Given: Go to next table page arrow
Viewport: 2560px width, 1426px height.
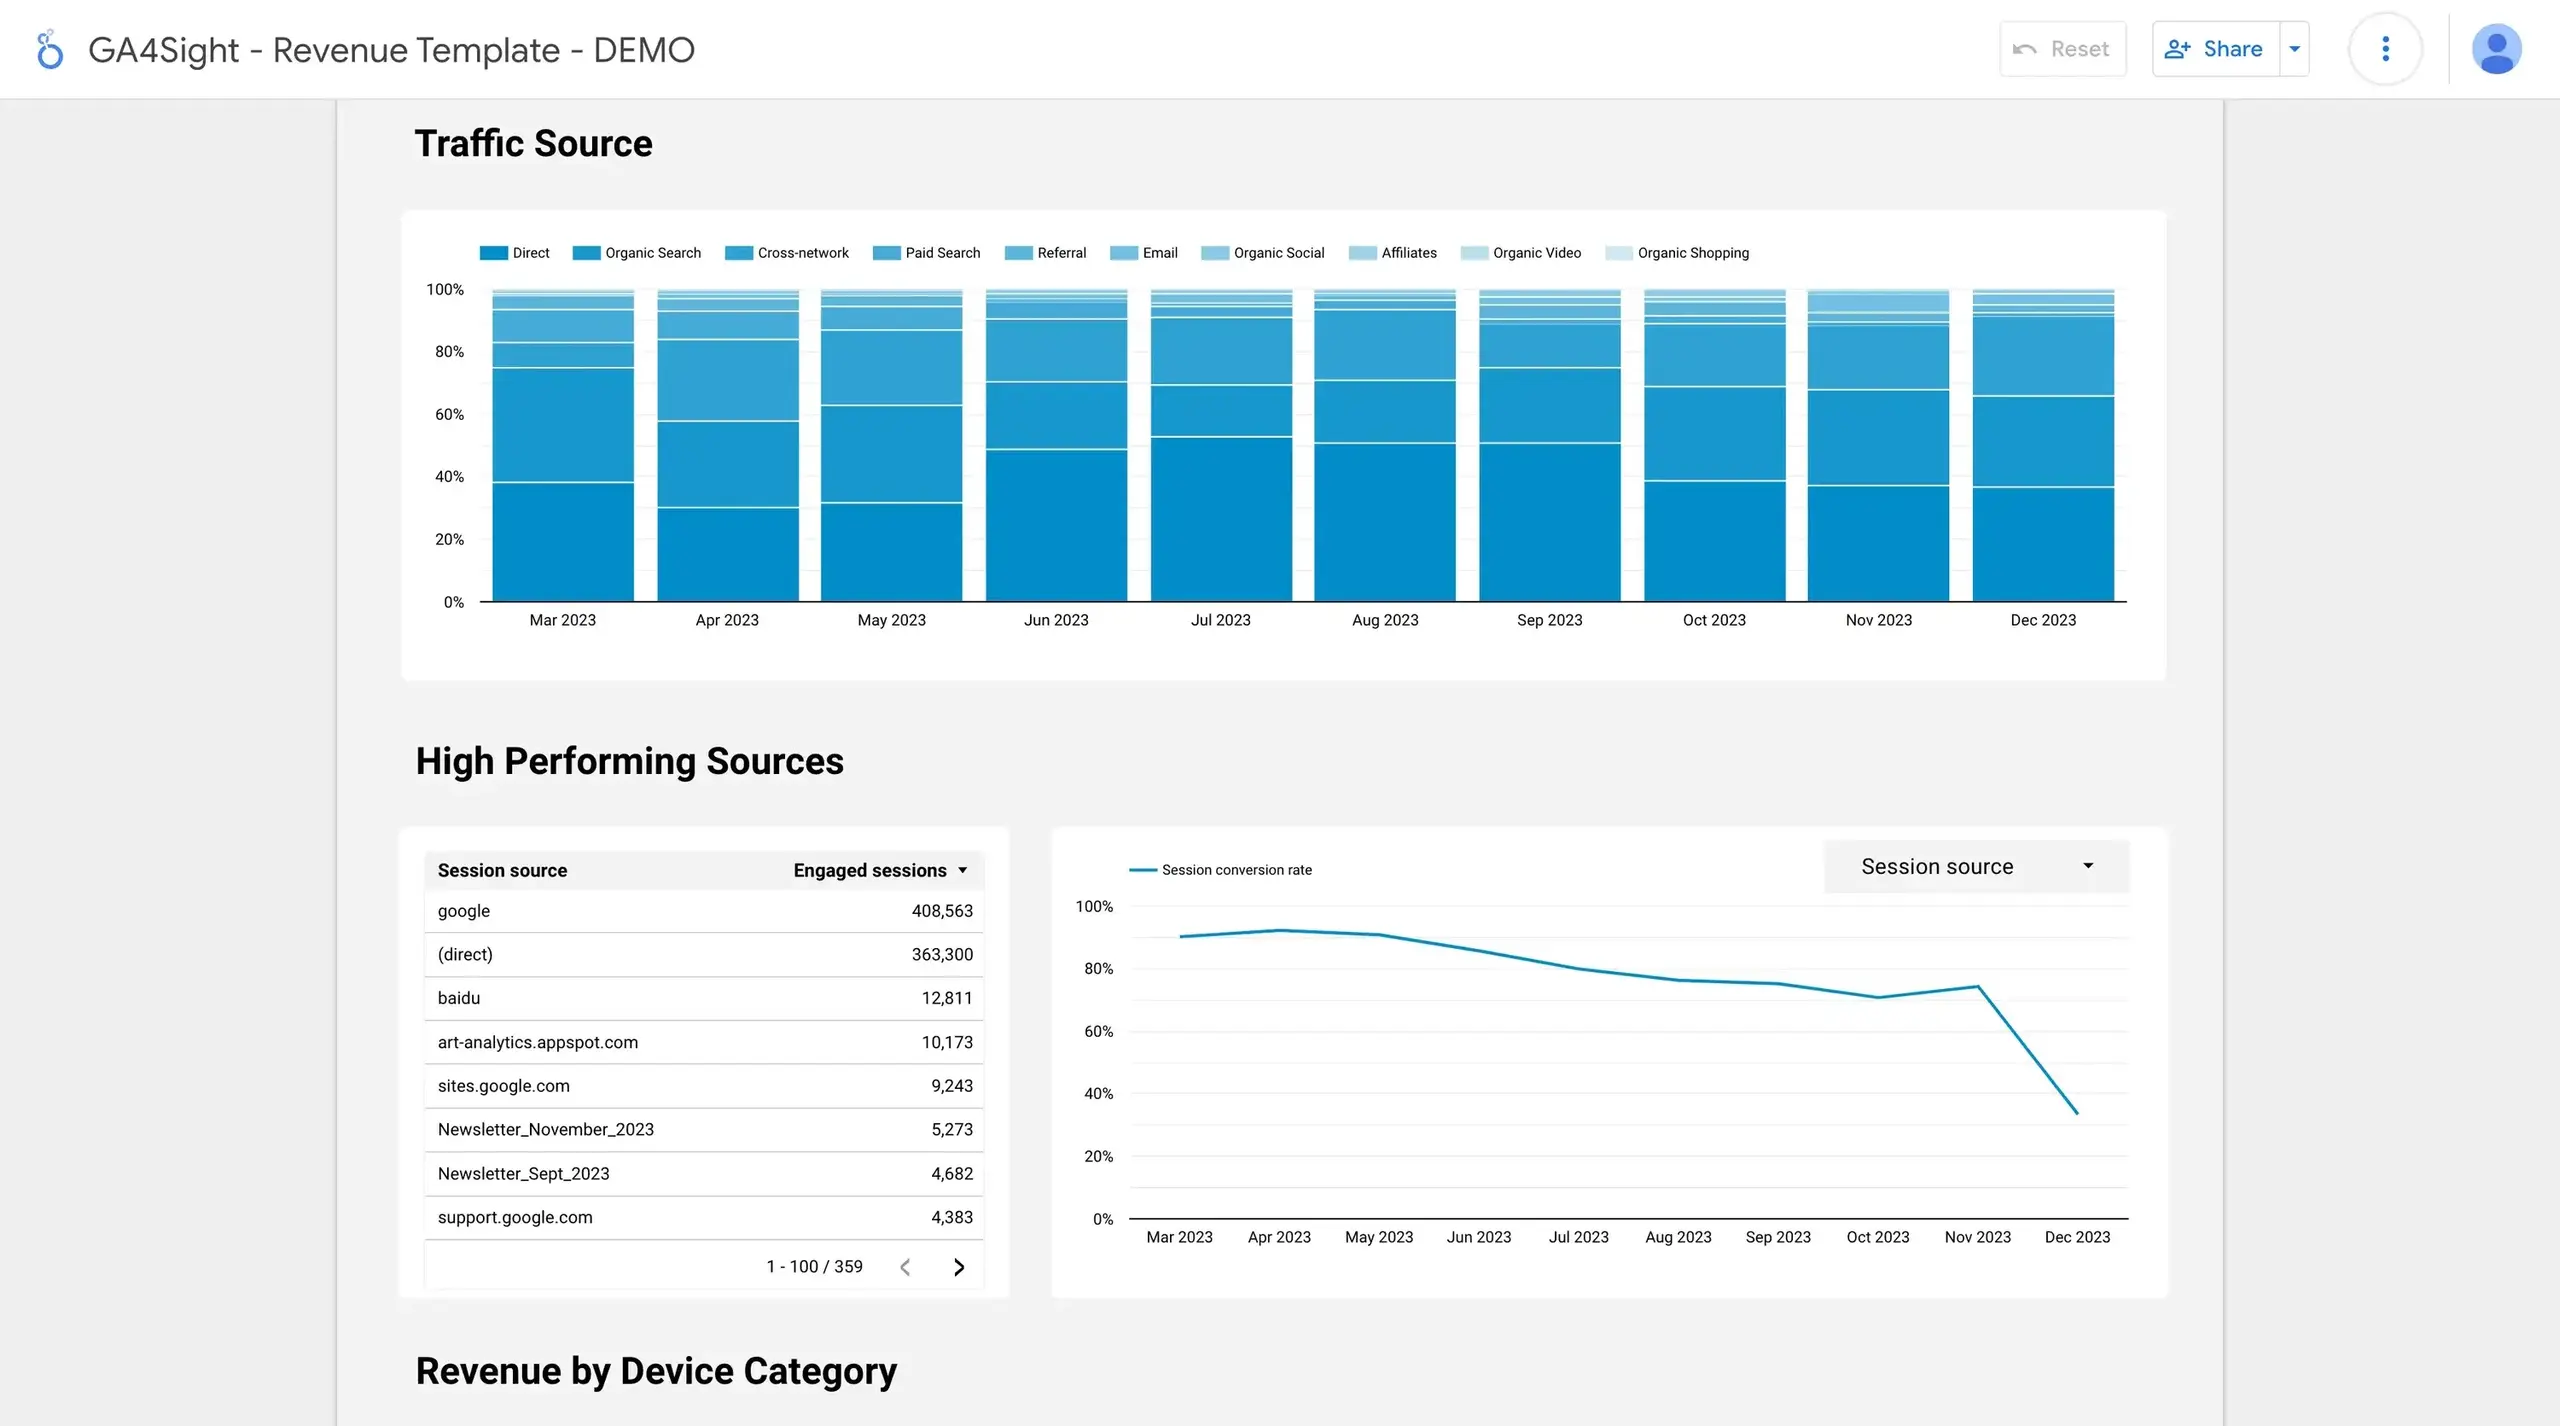Looking at the screenshot, I should 958,1267.
